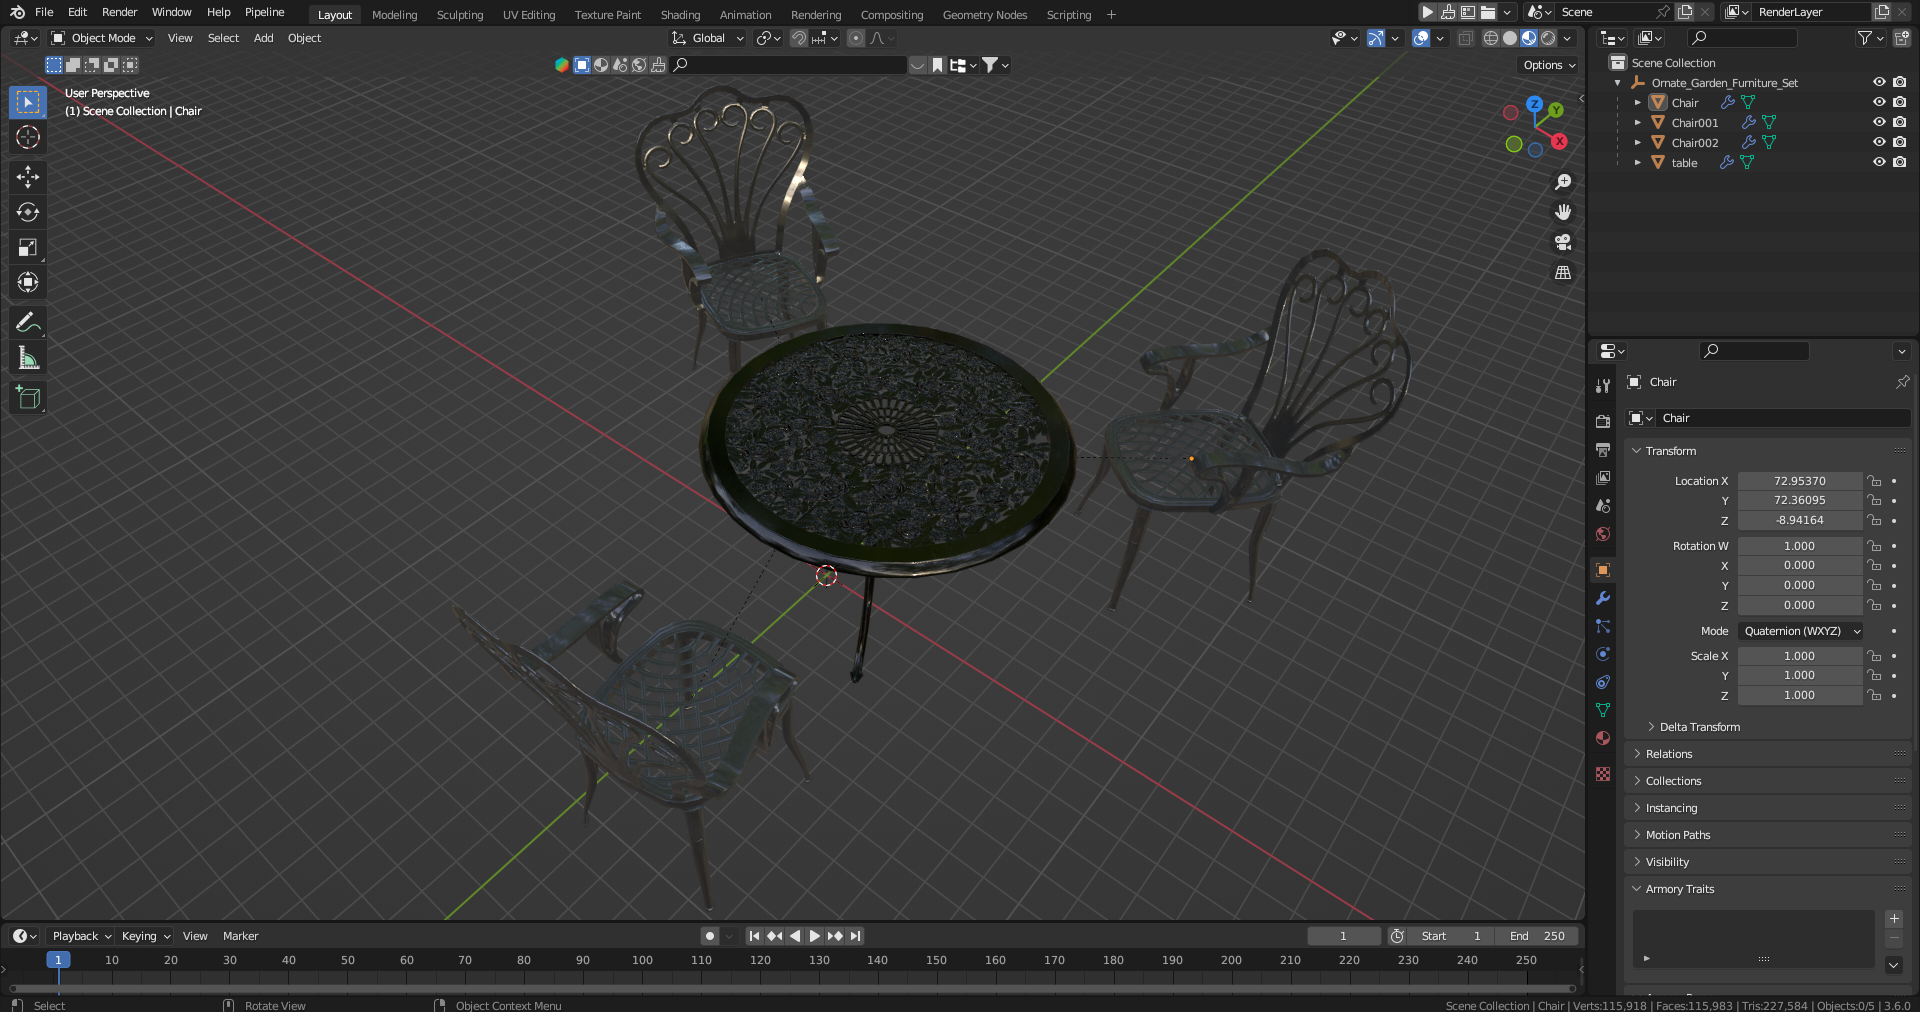Screen dimensions: 1920x1012
Task: Expand the Chair002 tree item
Action: (x=1637, y=142)
